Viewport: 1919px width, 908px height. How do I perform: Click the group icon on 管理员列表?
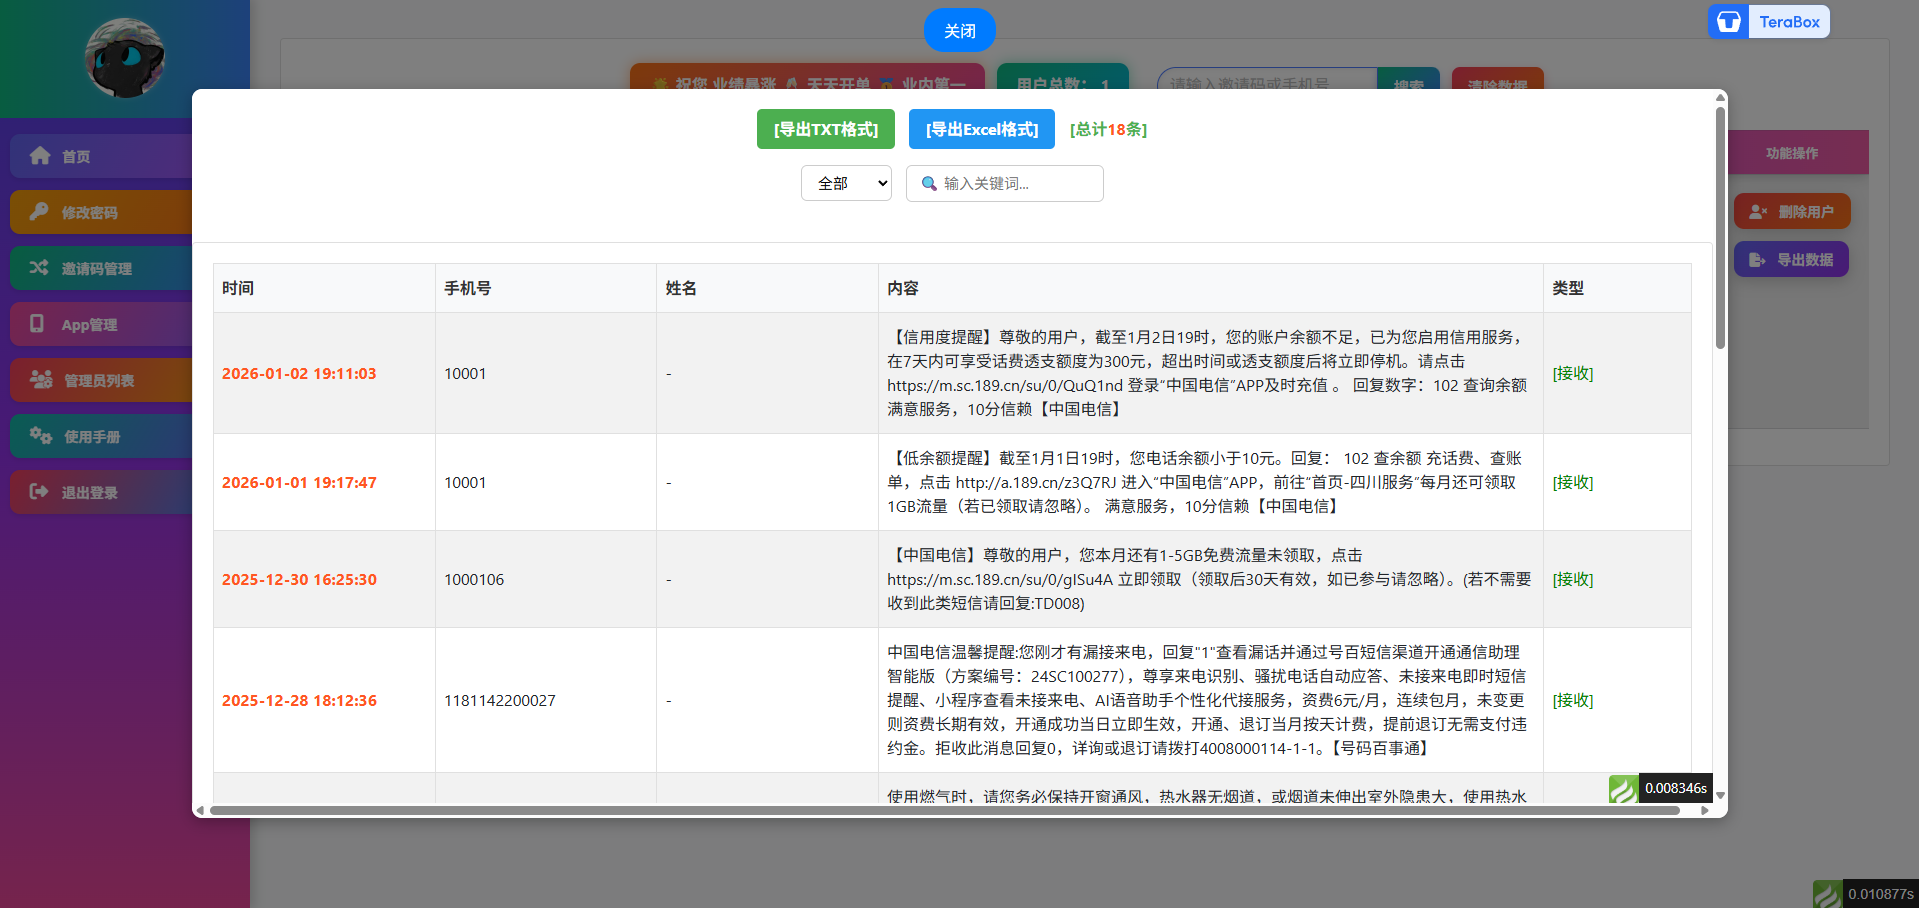40,380
